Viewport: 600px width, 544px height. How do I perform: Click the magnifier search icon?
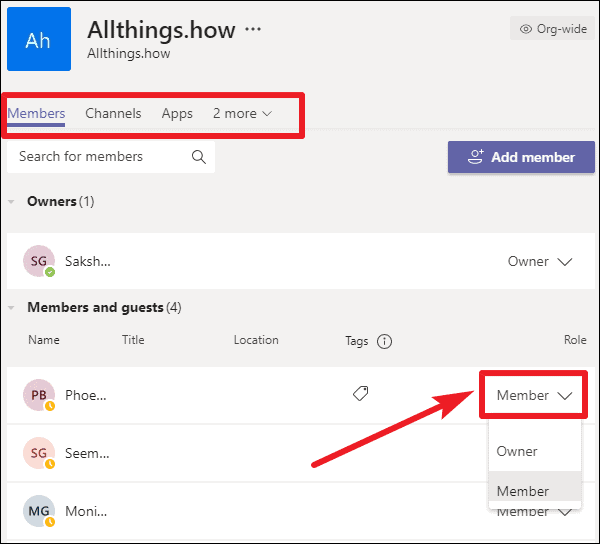pos(199,157)
